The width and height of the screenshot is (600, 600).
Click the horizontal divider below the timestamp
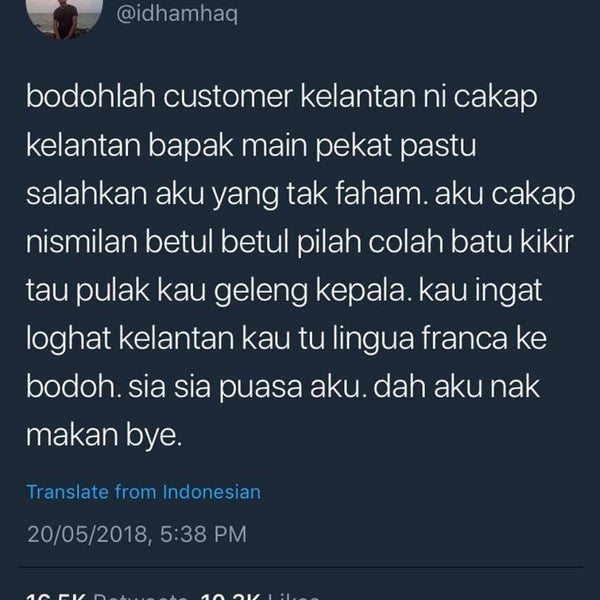301,566
